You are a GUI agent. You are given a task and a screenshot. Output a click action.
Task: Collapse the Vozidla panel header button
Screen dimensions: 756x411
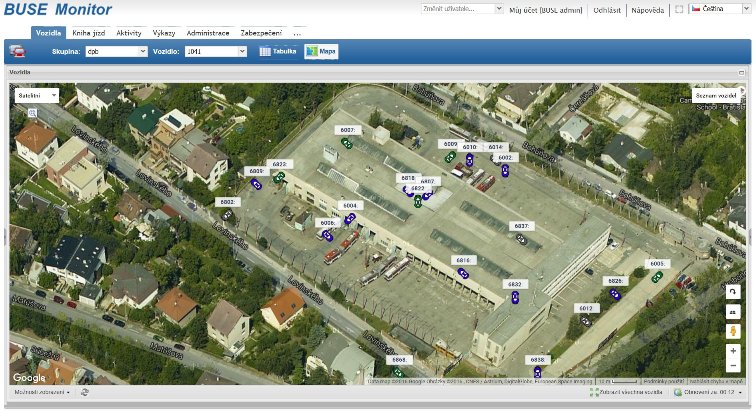tap(742, 73)
